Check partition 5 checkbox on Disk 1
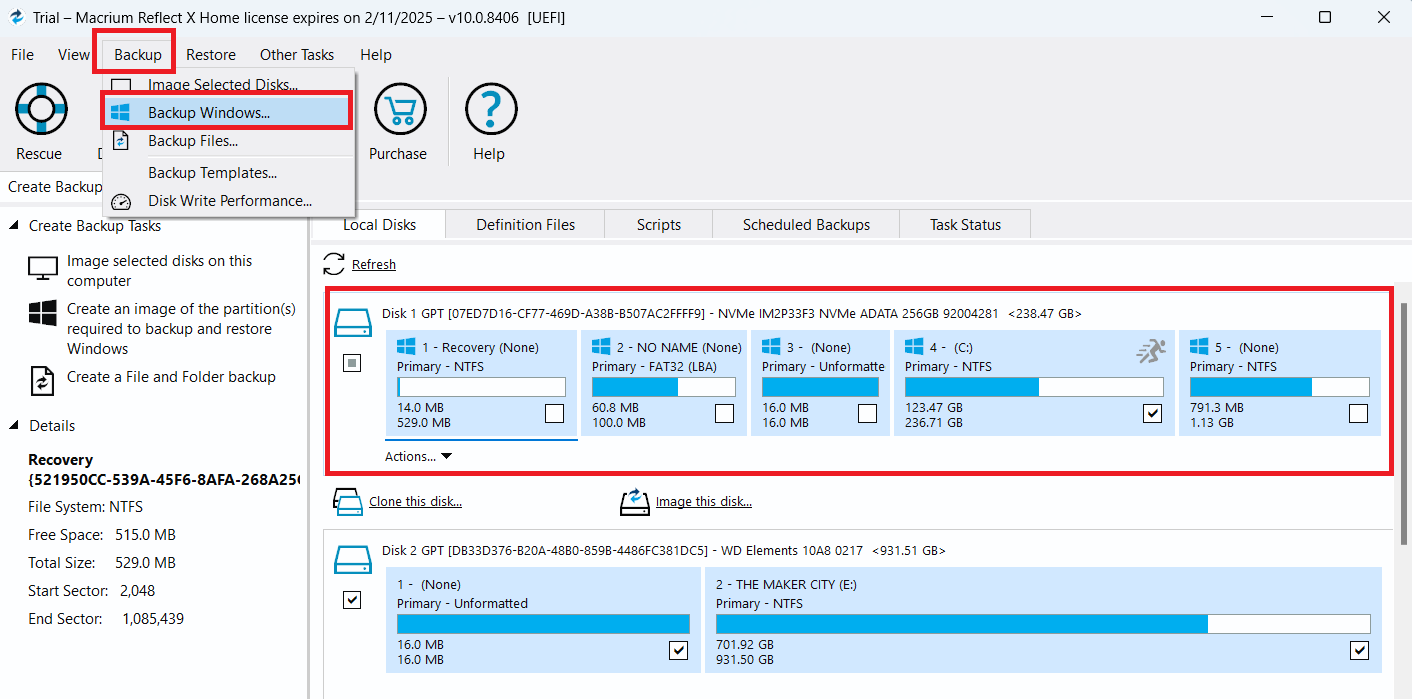 [x=1358, y=413]
